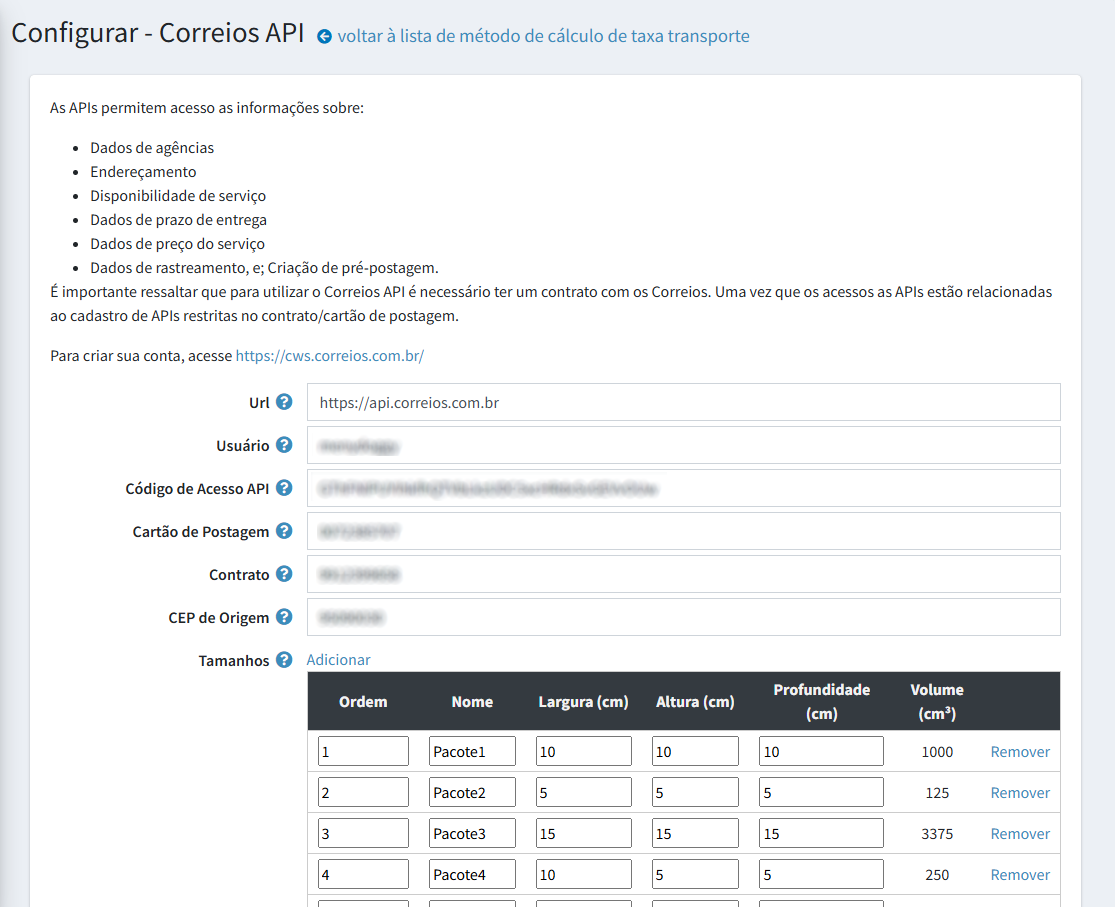Show help tooltip for Url field
The height and width of the screenshot is (907, 1115).
point(284,402)
